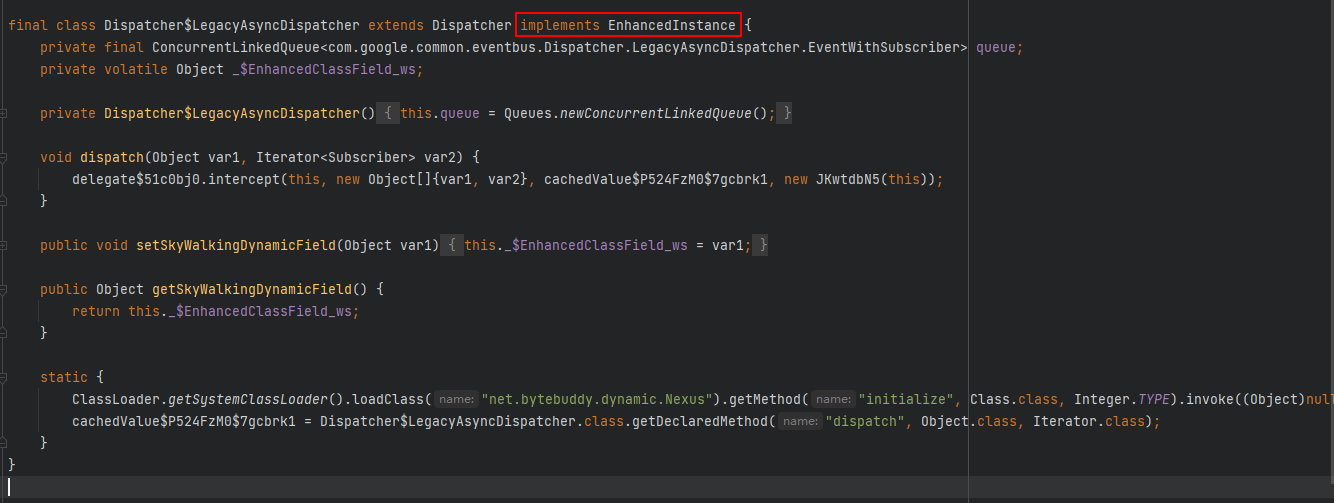Click delegate$51c0bj0 identifier
Screen dimensions: 1334x503
pyautogui.click(x=136, y=179)
